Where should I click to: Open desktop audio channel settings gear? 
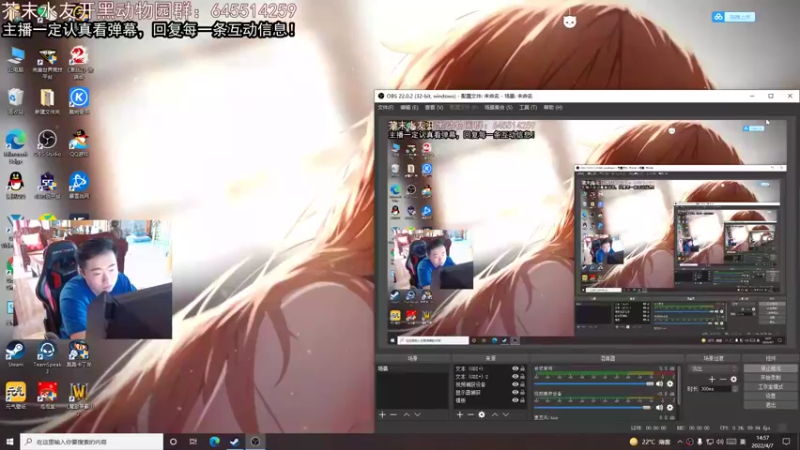point(670,384)
